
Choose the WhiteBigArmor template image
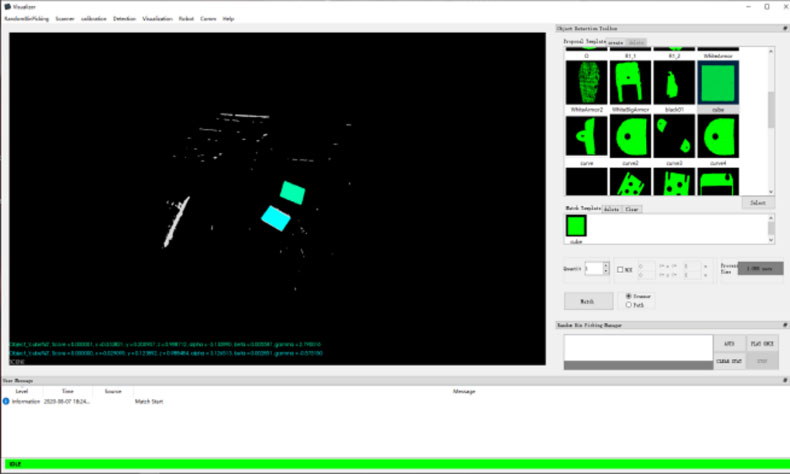(x=630, y=82)
